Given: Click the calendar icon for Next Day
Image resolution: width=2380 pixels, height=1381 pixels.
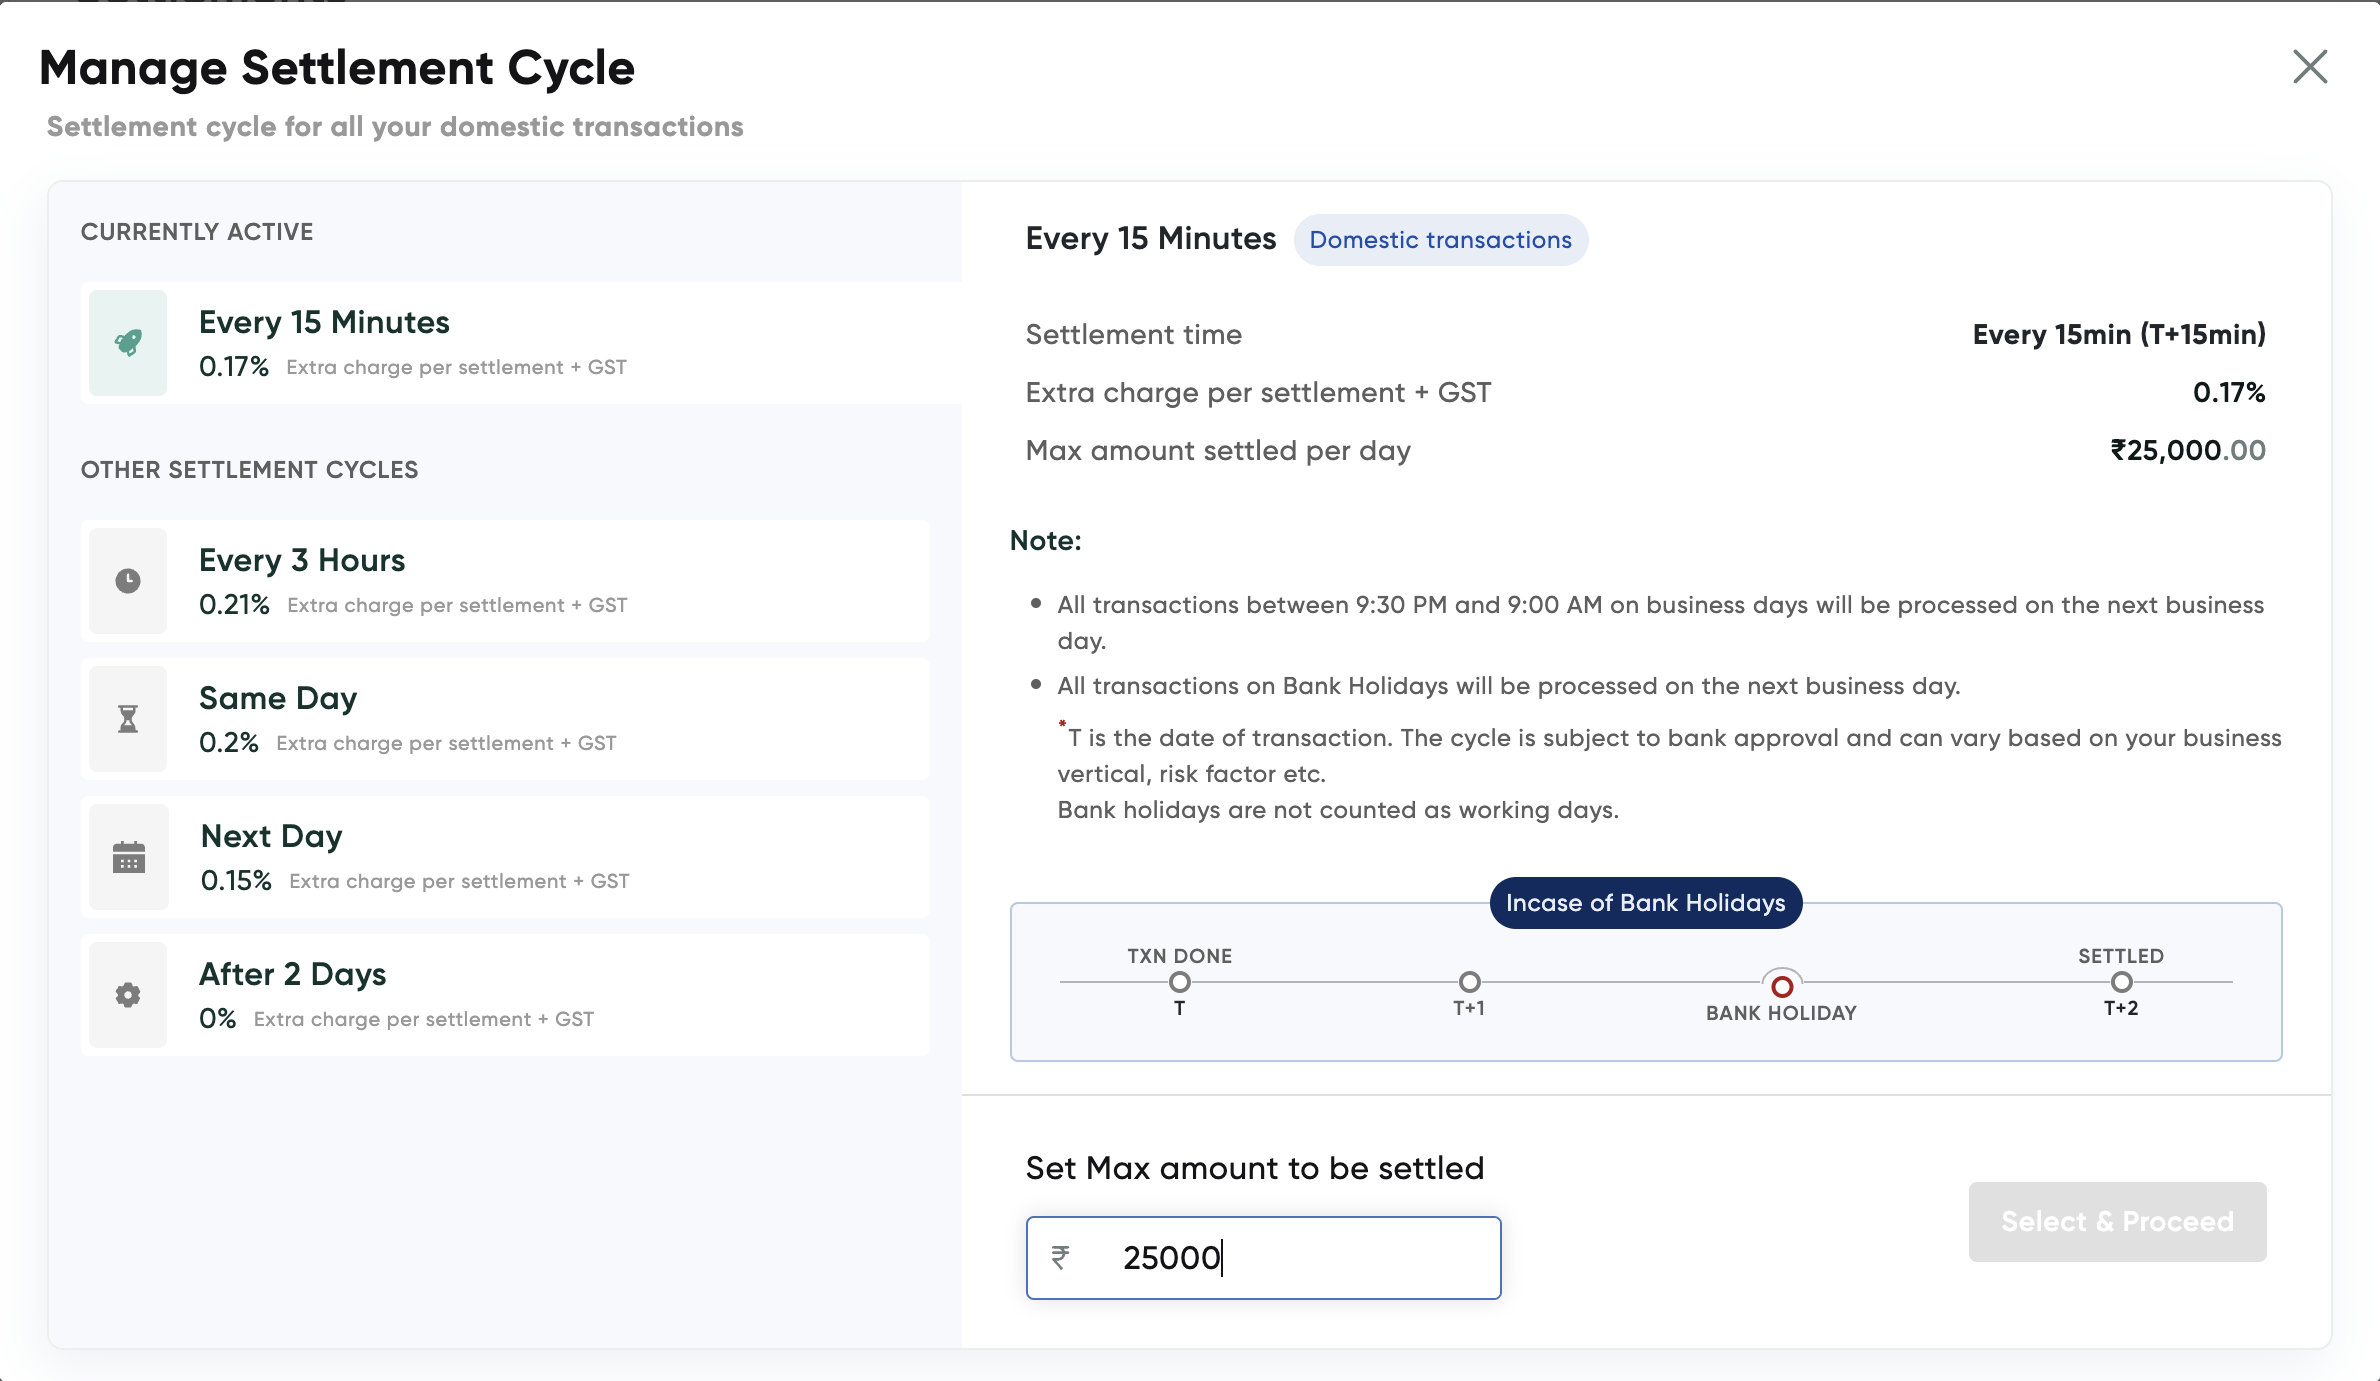Looking at the screenshot, I should pos(128,857).
